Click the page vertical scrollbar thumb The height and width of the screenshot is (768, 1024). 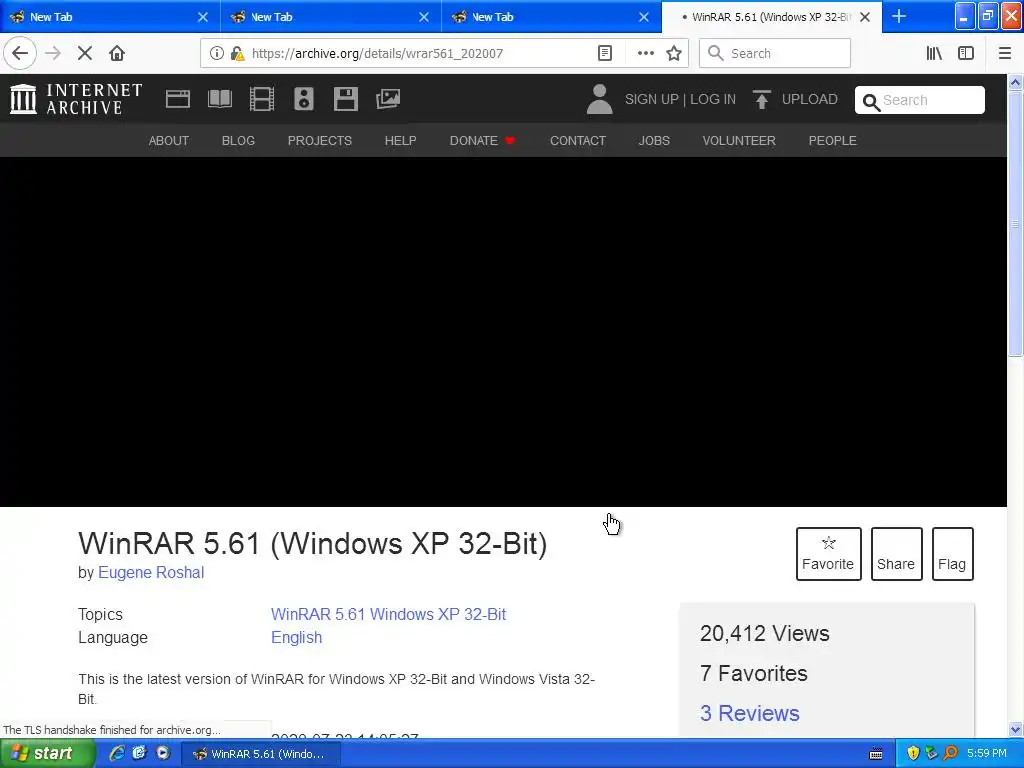click(1015, 223)
